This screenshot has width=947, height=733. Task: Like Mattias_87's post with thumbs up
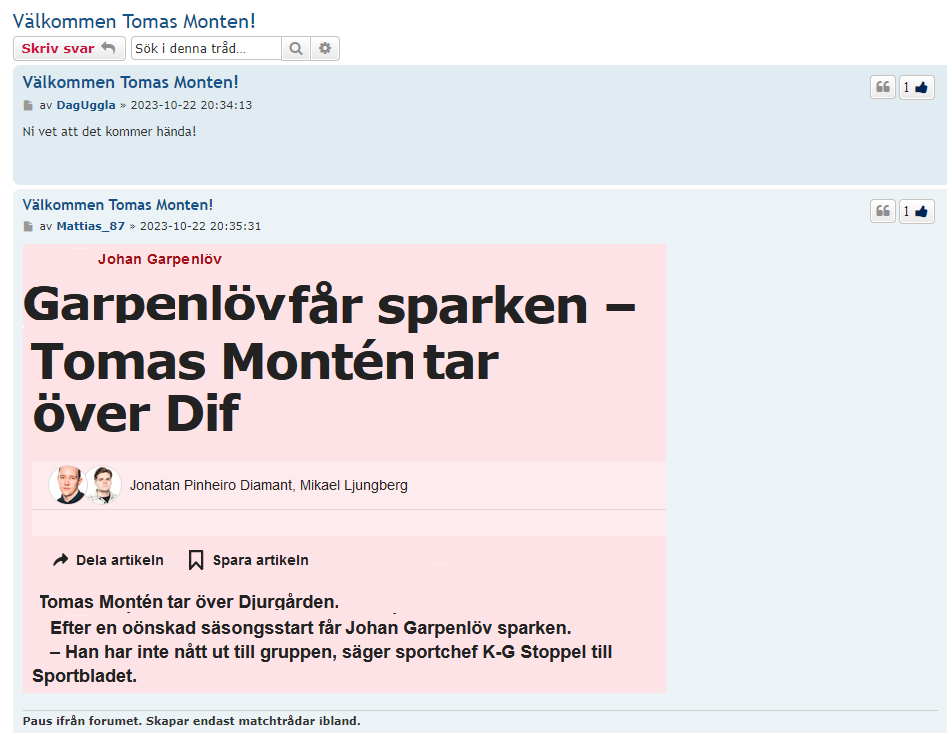pyautogui.click(x=917, y=211)
